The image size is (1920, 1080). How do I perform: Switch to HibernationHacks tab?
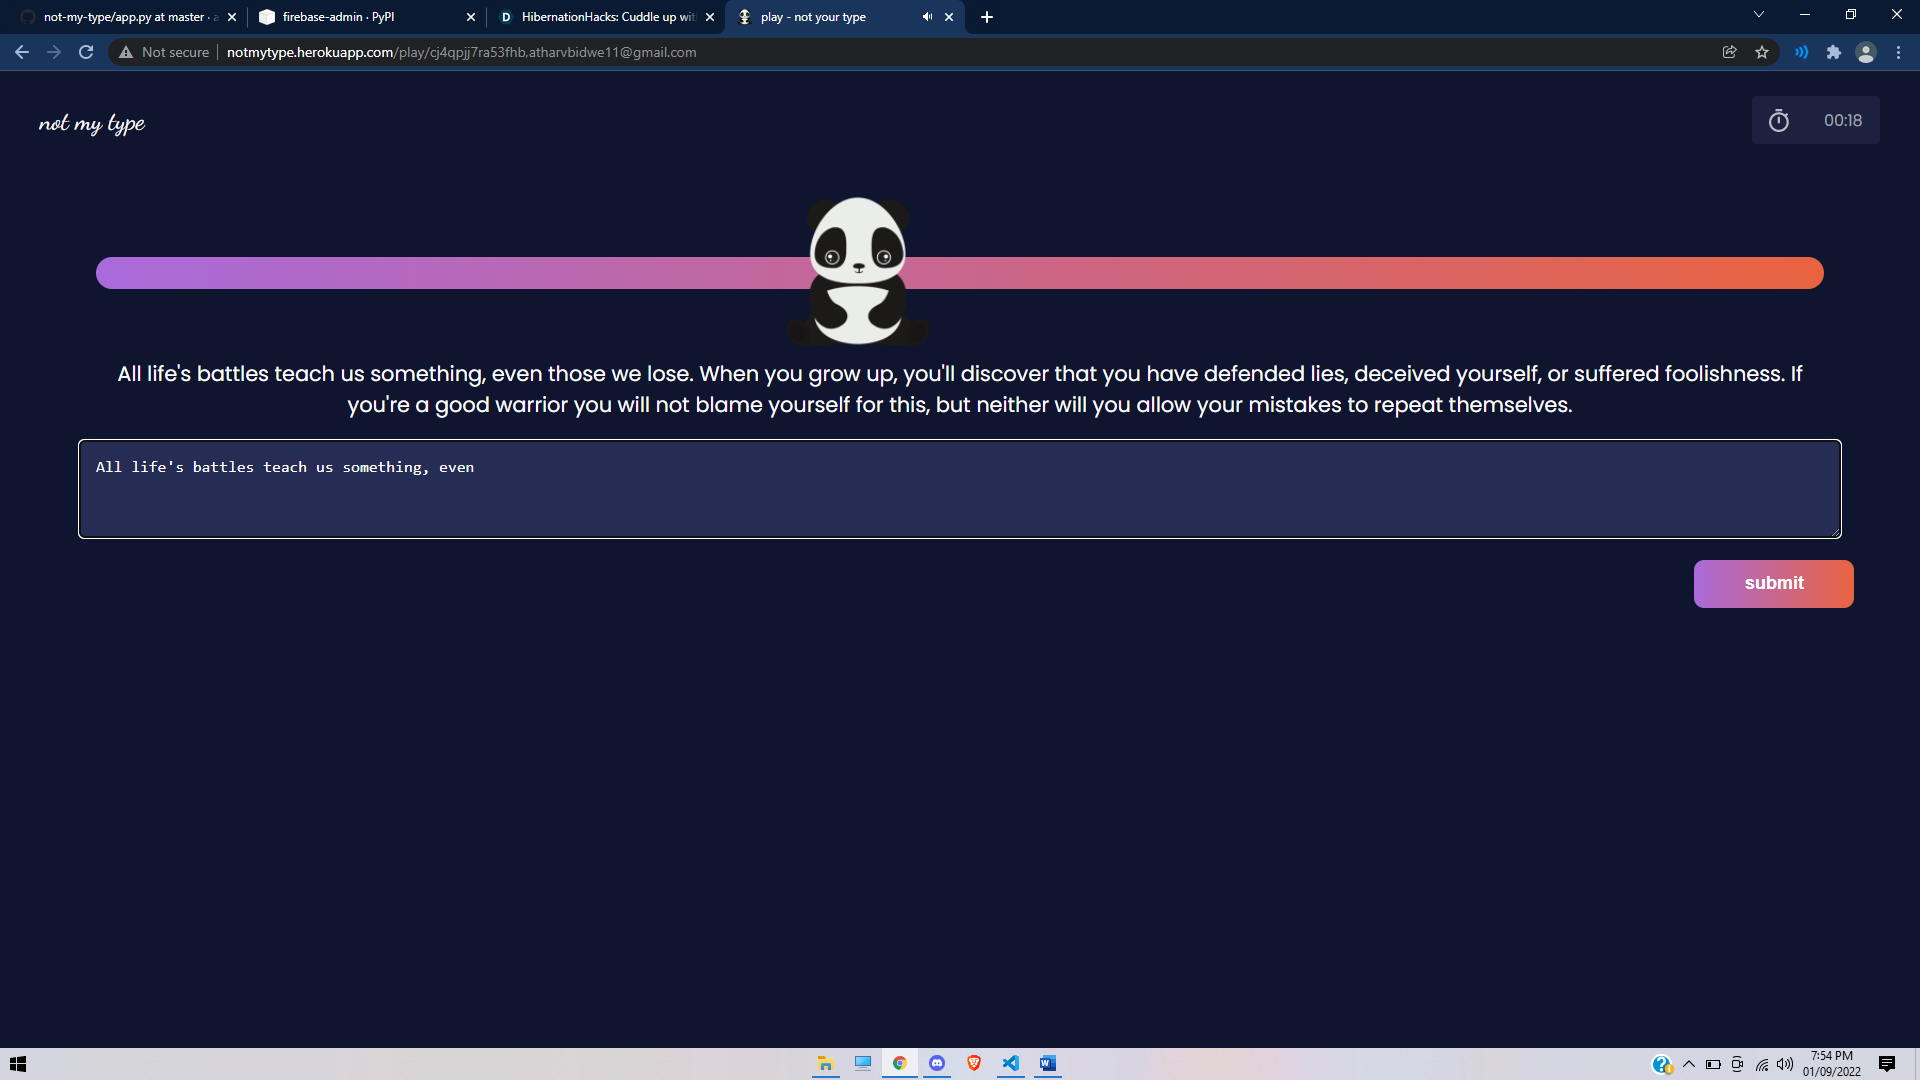(600, 17)
